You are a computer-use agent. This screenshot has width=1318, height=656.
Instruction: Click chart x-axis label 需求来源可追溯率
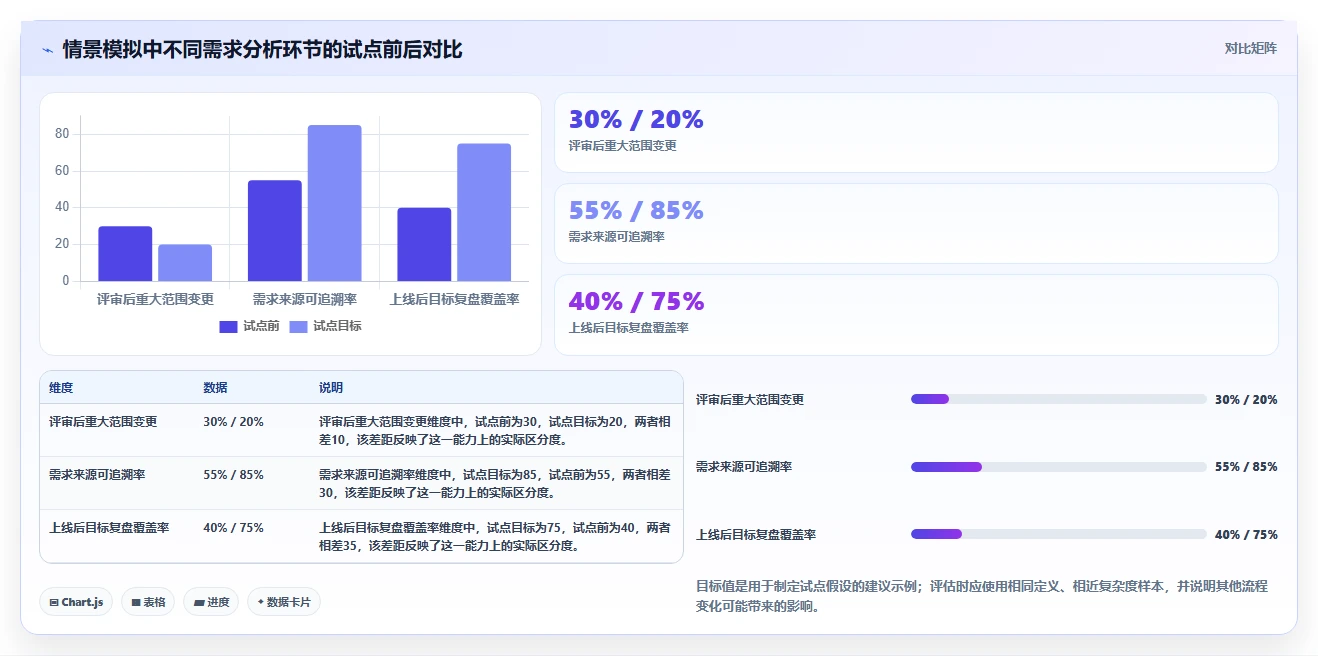point(305,299)
